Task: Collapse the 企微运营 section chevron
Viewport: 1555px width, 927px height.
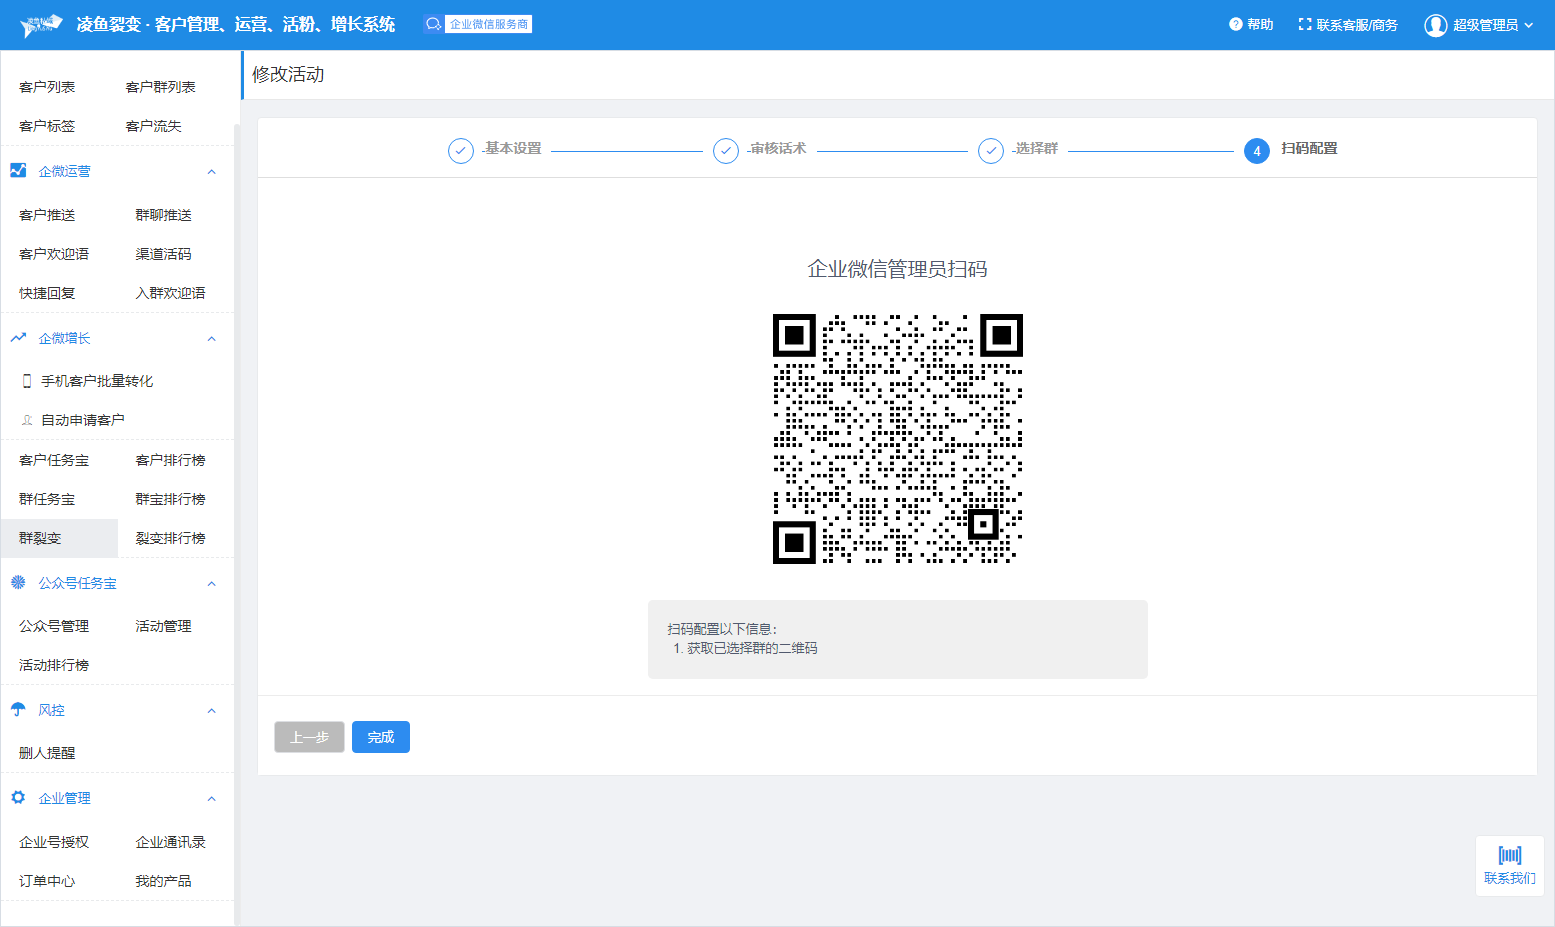Action: tap(211, 172)
